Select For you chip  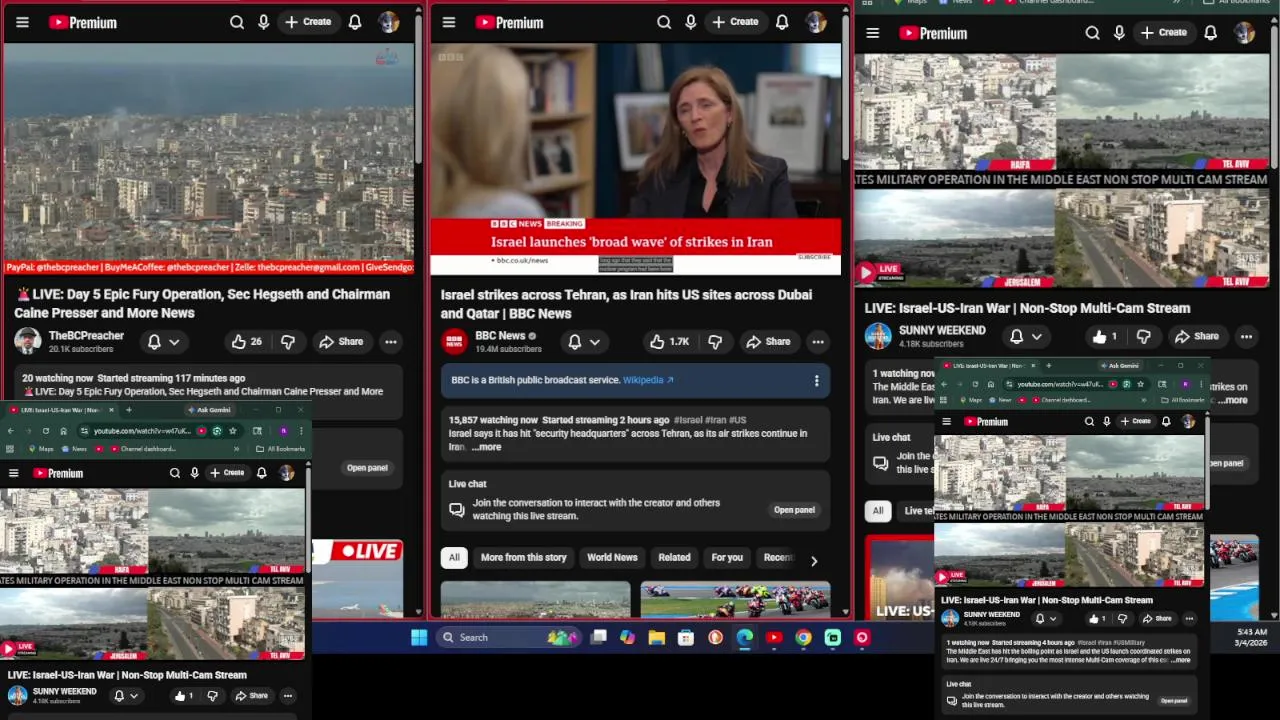coord(727,557)
